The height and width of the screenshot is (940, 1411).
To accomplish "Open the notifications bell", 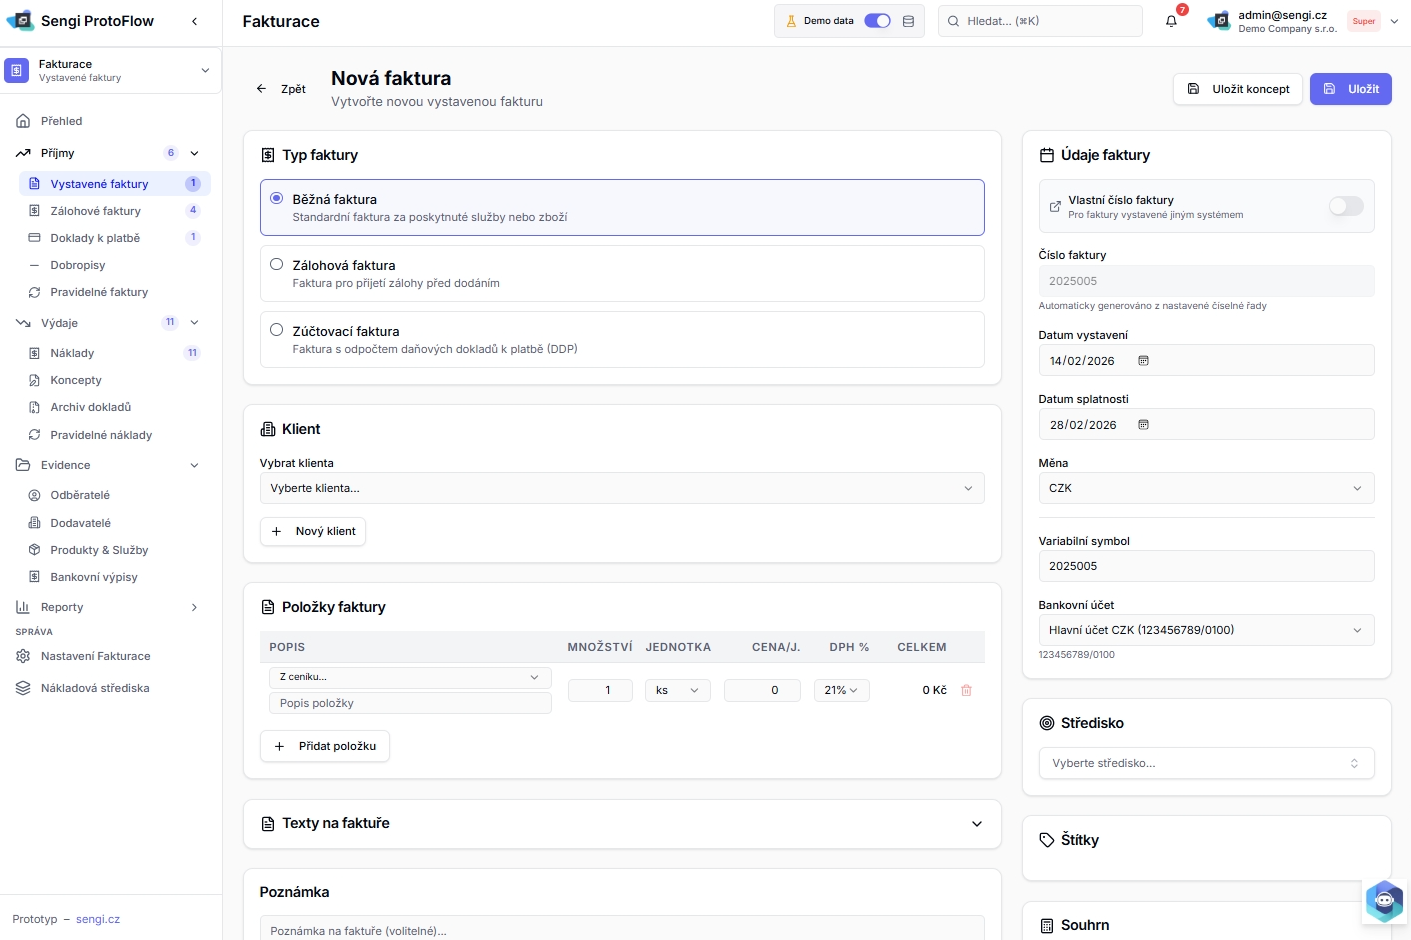I will pos(1171,21).
